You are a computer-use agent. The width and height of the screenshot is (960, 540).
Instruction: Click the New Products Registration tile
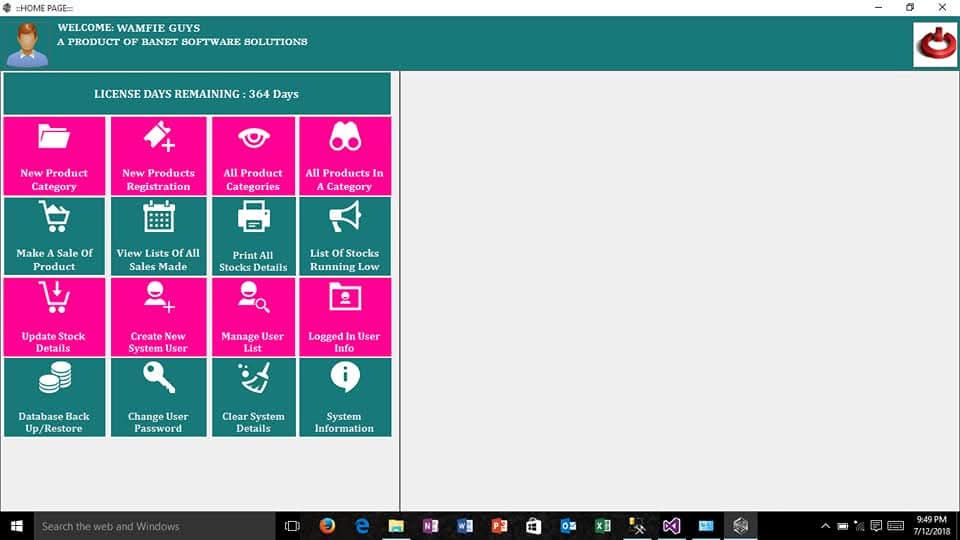(x=158, y=155)
